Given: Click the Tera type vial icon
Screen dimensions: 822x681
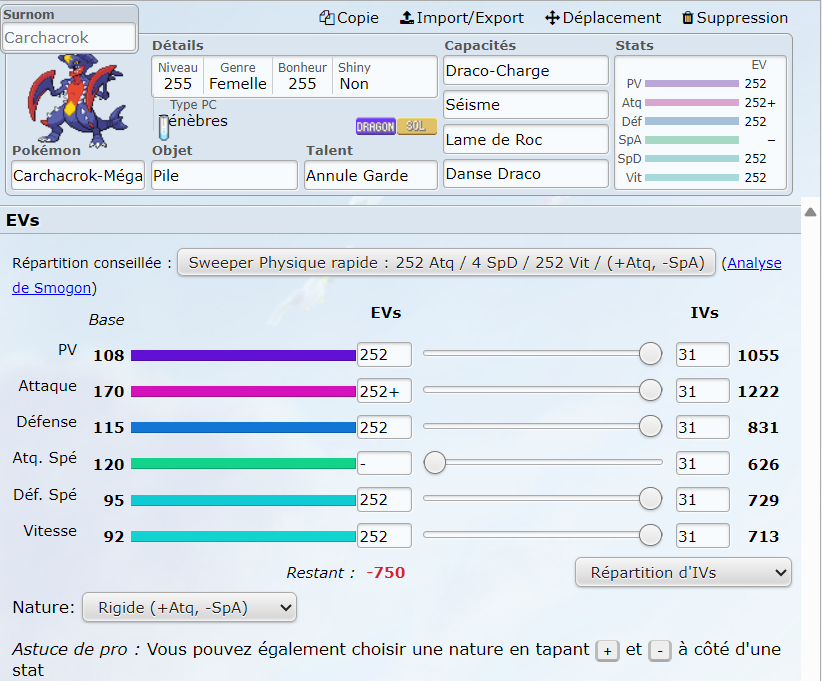Looking at the screenshot, I should point(164,127).
